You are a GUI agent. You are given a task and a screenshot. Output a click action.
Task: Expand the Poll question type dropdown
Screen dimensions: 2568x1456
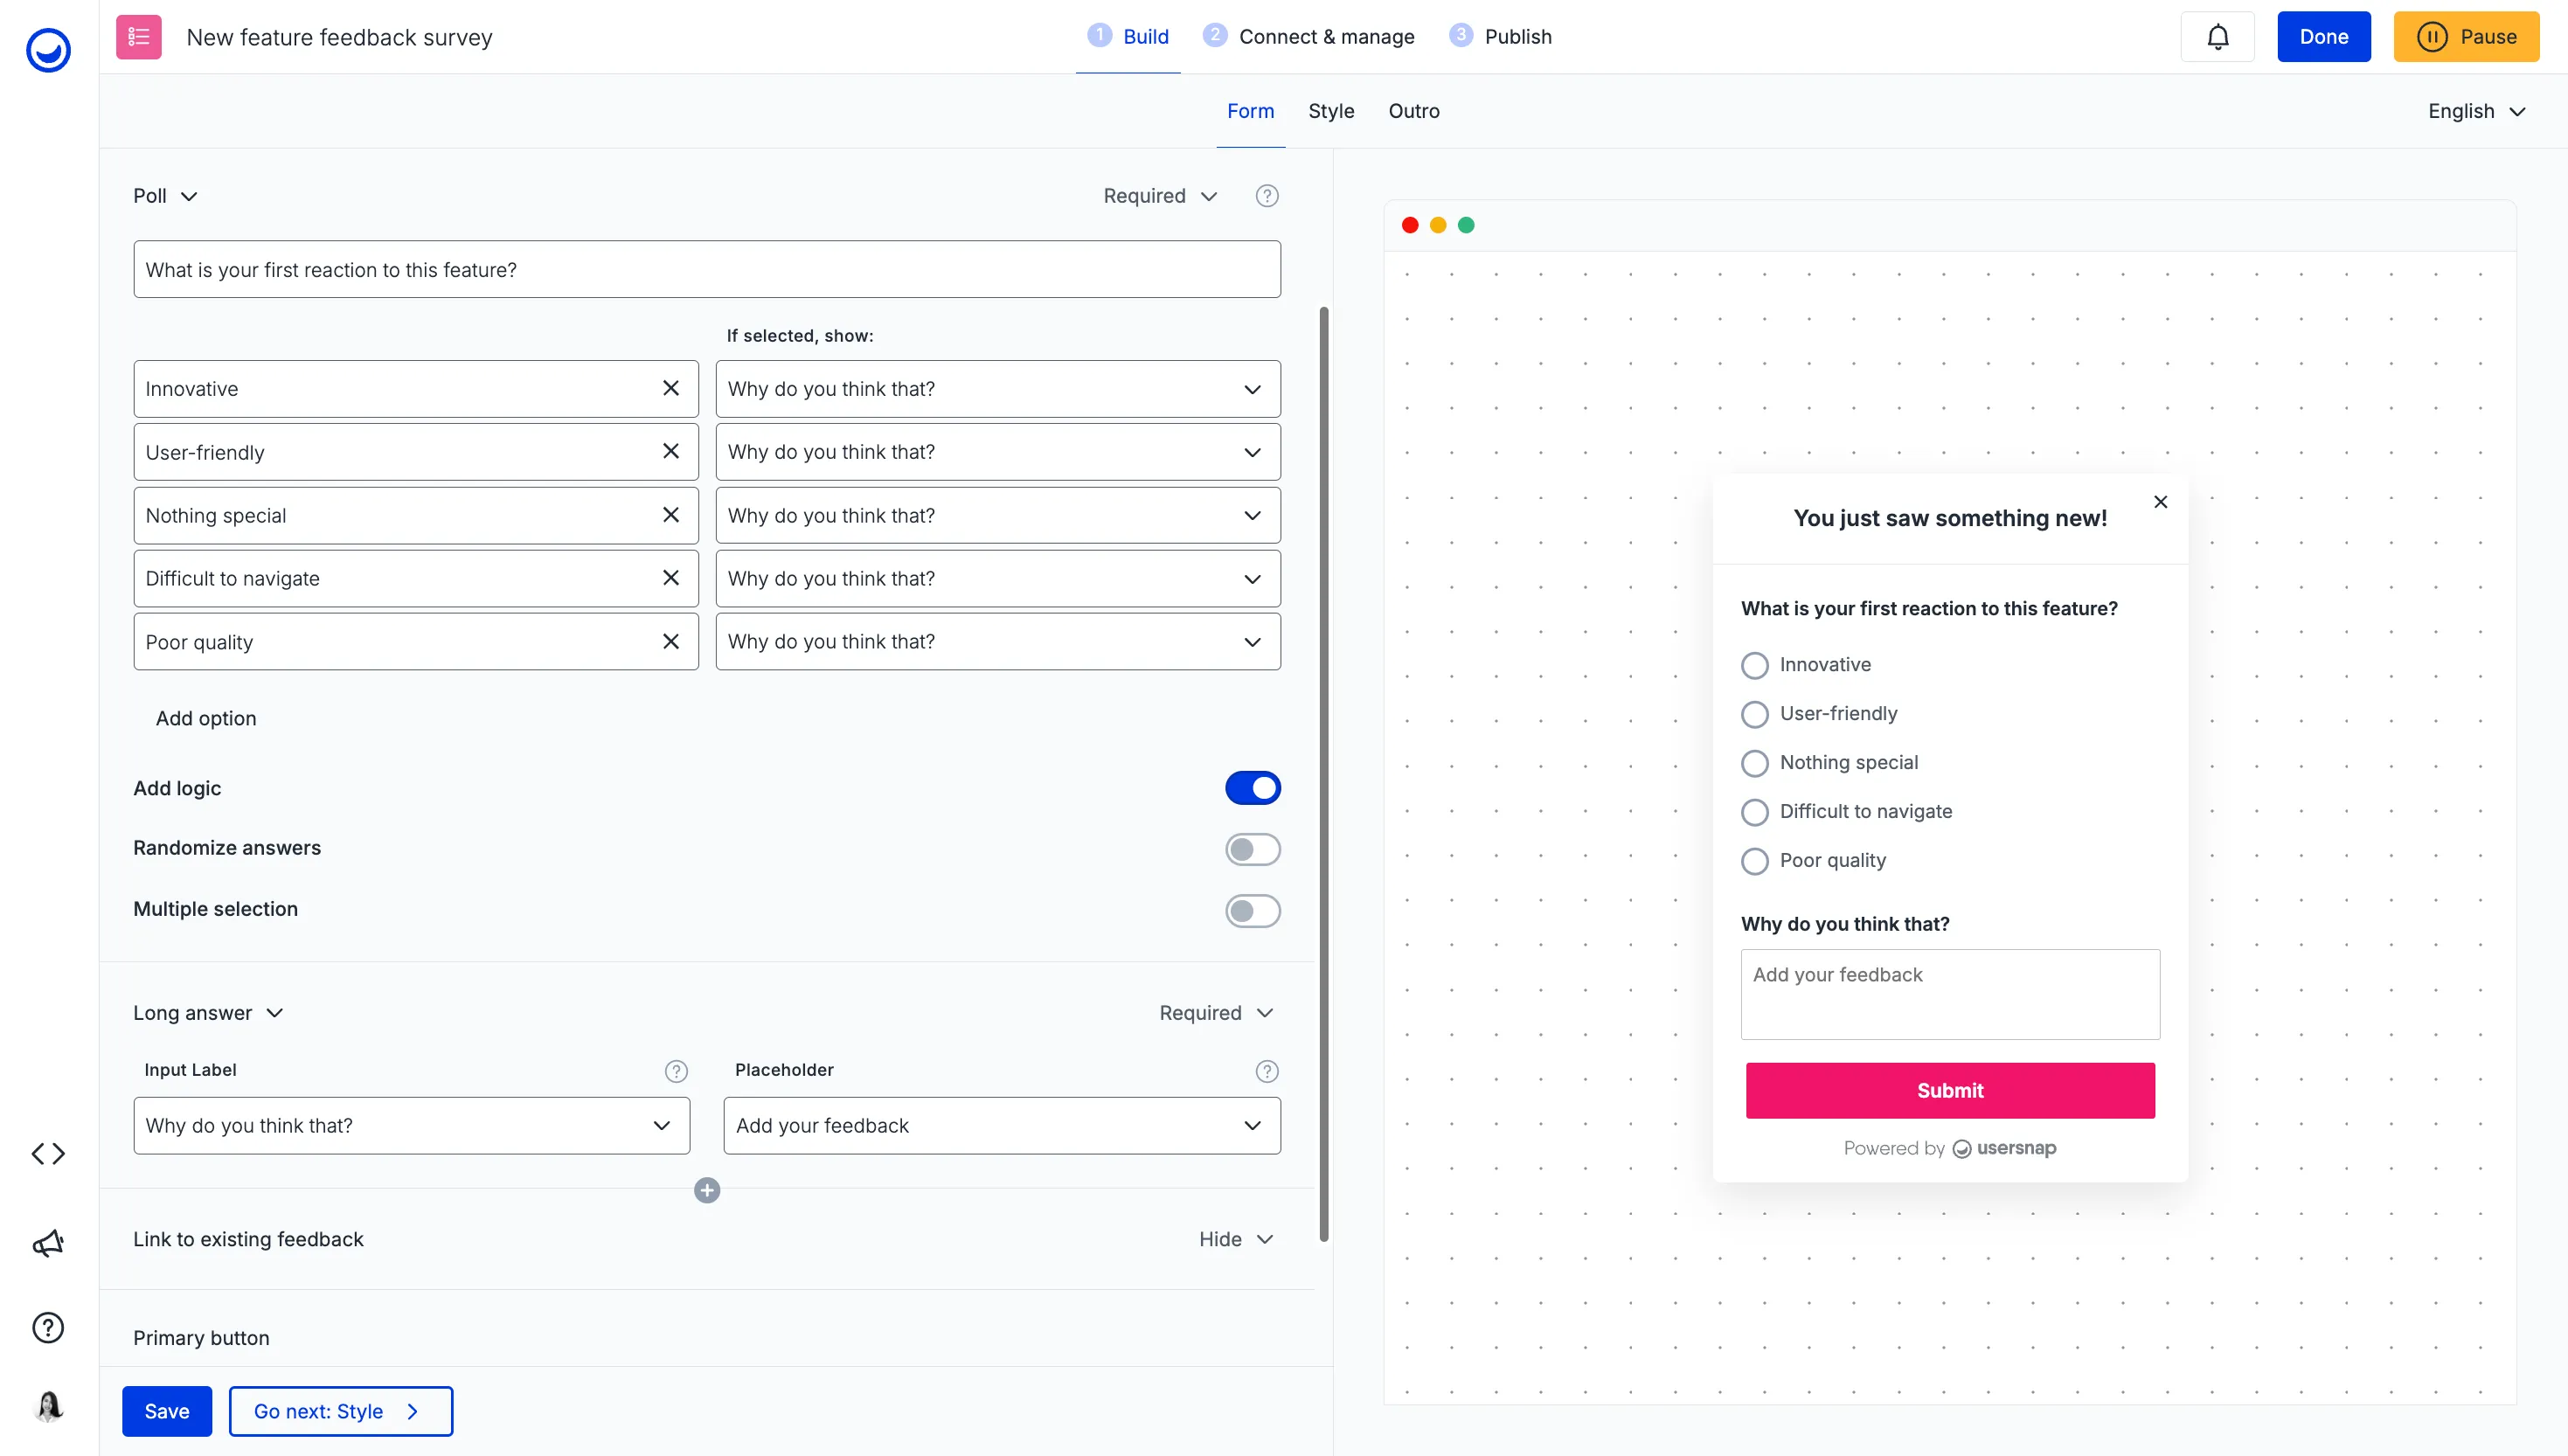point(165,196)
